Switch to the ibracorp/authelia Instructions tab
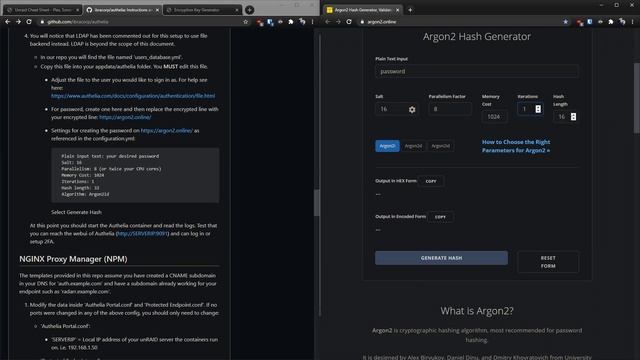This screenshot has width=640, height=360. 122,10
